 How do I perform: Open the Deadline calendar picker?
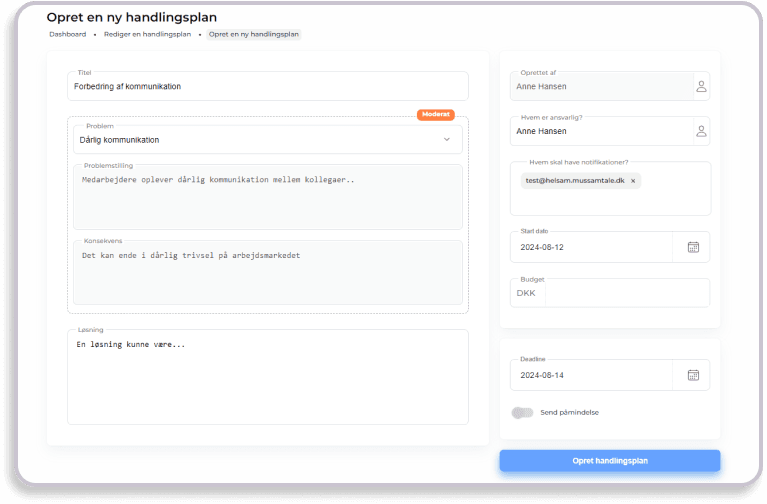pos(693,375)
